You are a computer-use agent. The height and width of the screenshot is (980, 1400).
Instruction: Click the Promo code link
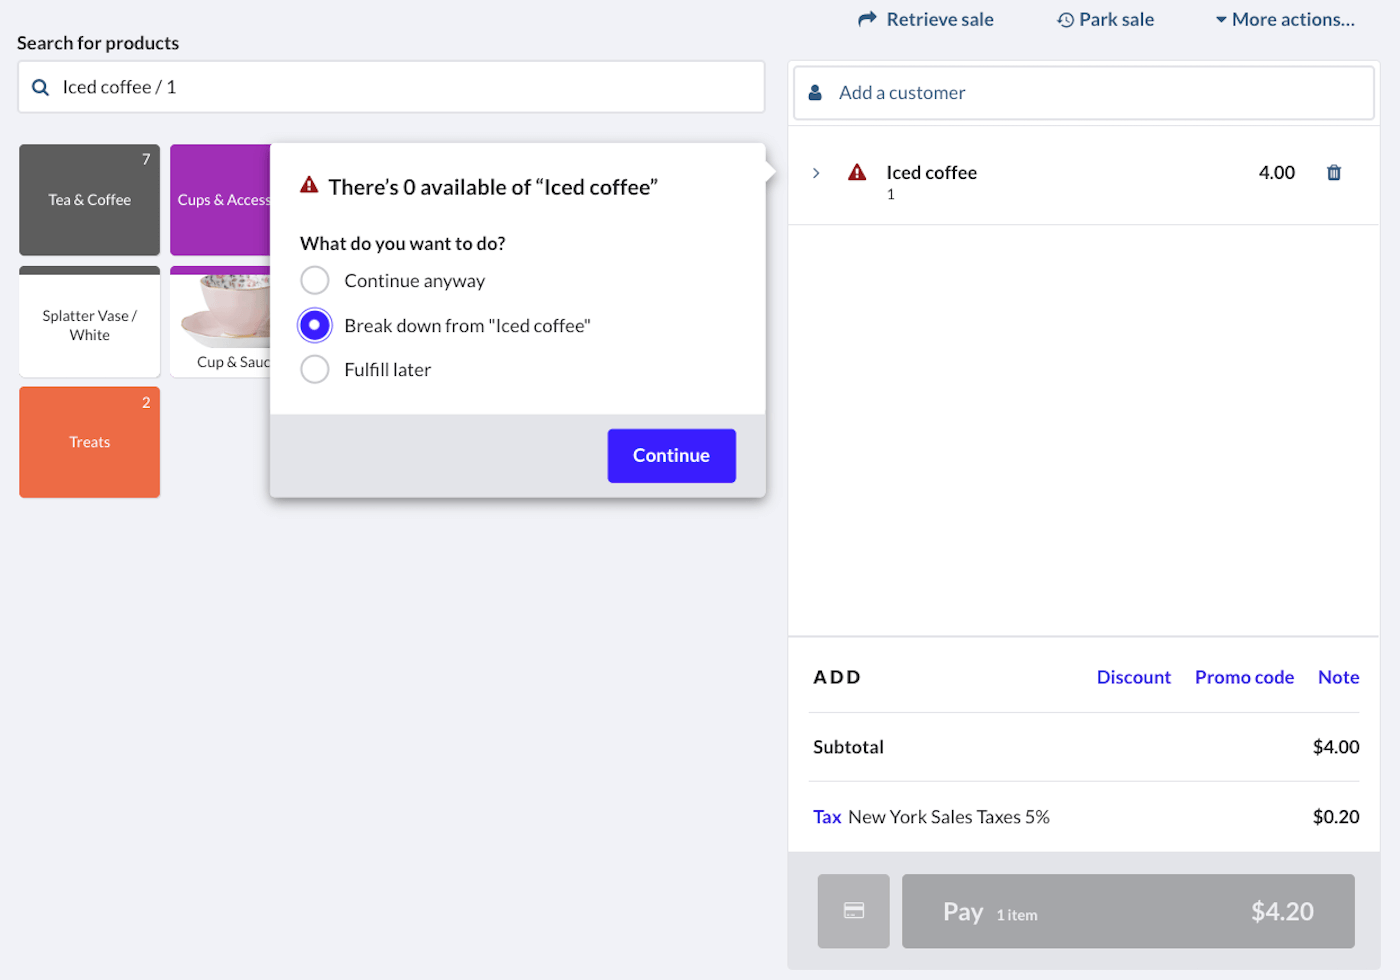tap(1244, 677)
